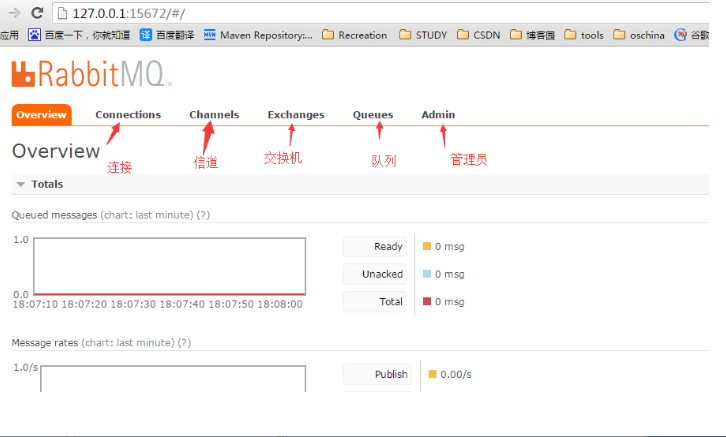The width and height of the screenshot is (726, 437).
Task: Click the 0.00/s Publish rate value
Action: point(456,375)
